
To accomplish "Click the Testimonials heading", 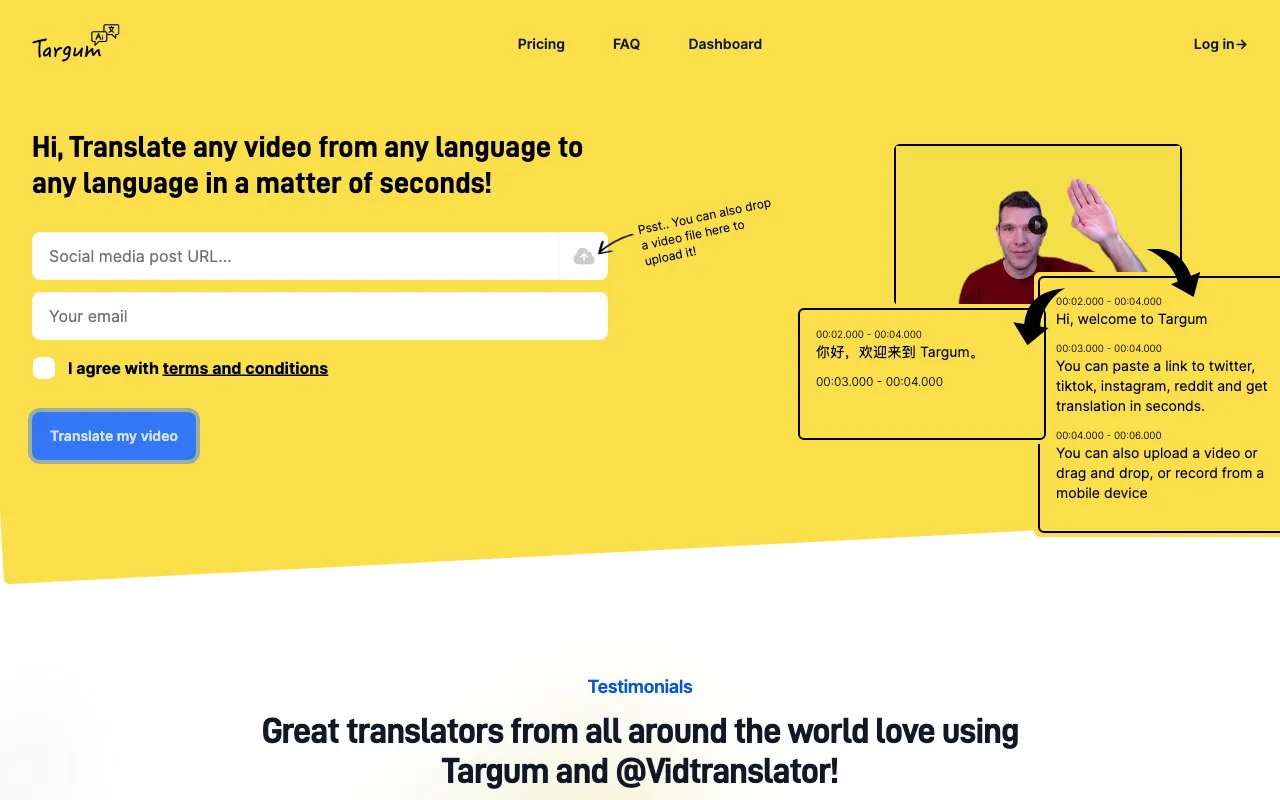I will point(640,687).
